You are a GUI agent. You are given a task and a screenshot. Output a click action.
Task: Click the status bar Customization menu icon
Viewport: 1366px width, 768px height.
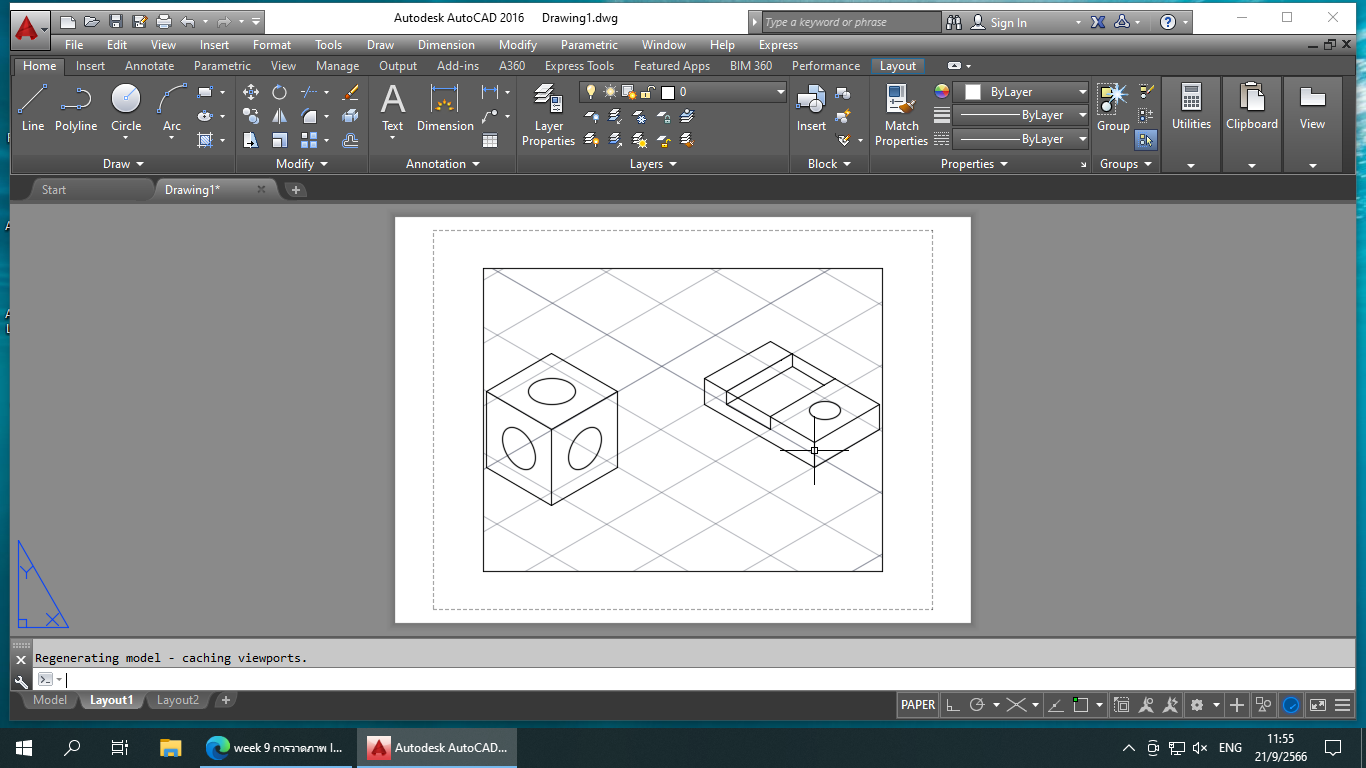click(x=1343, y=705)
